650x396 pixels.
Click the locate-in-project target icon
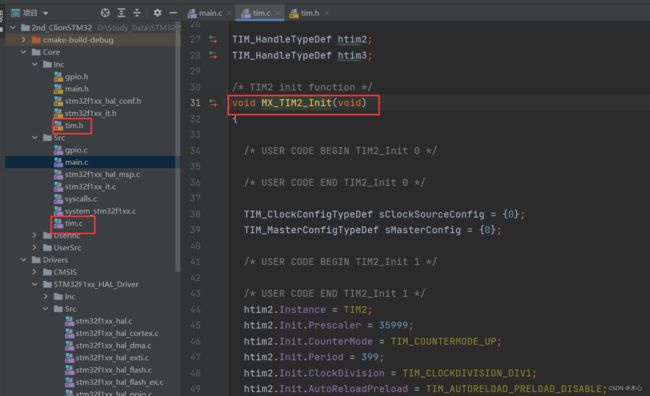tap(105, 13)
